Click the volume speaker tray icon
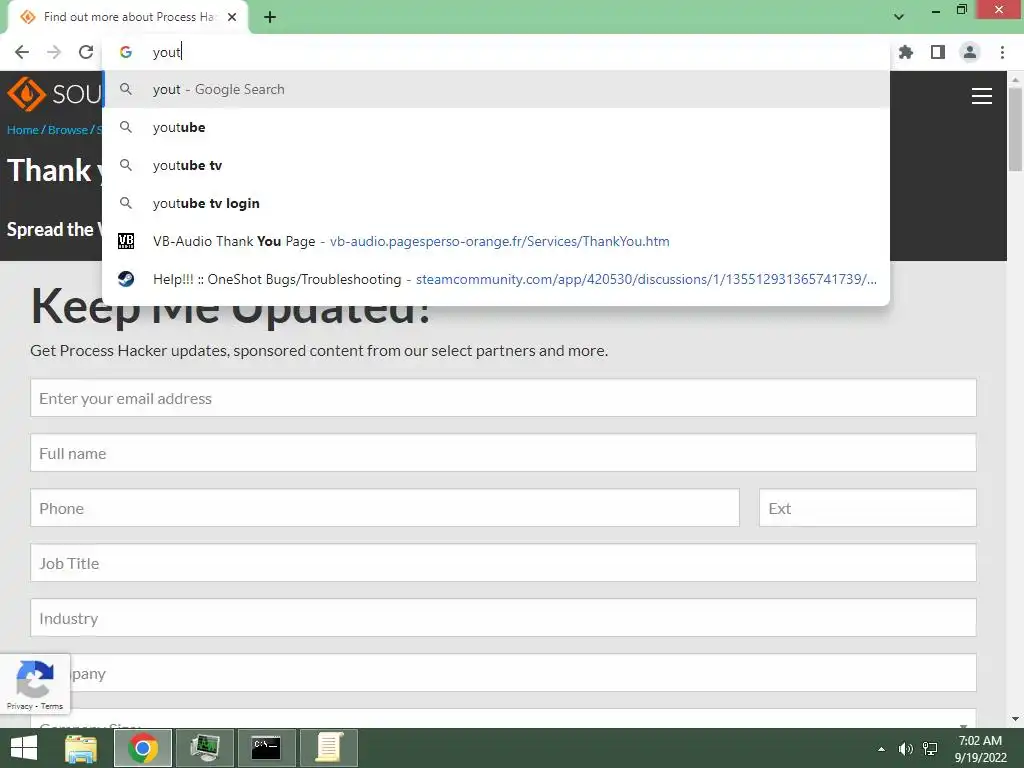This screenshot has width=1024, height=768. click(x=905, y=749)
